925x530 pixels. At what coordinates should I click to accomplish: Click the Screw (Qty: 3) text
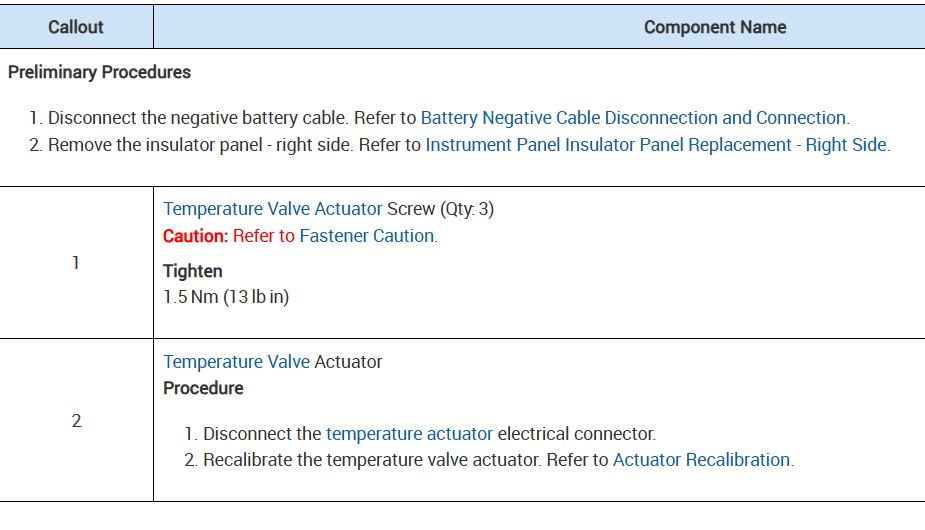440,209
